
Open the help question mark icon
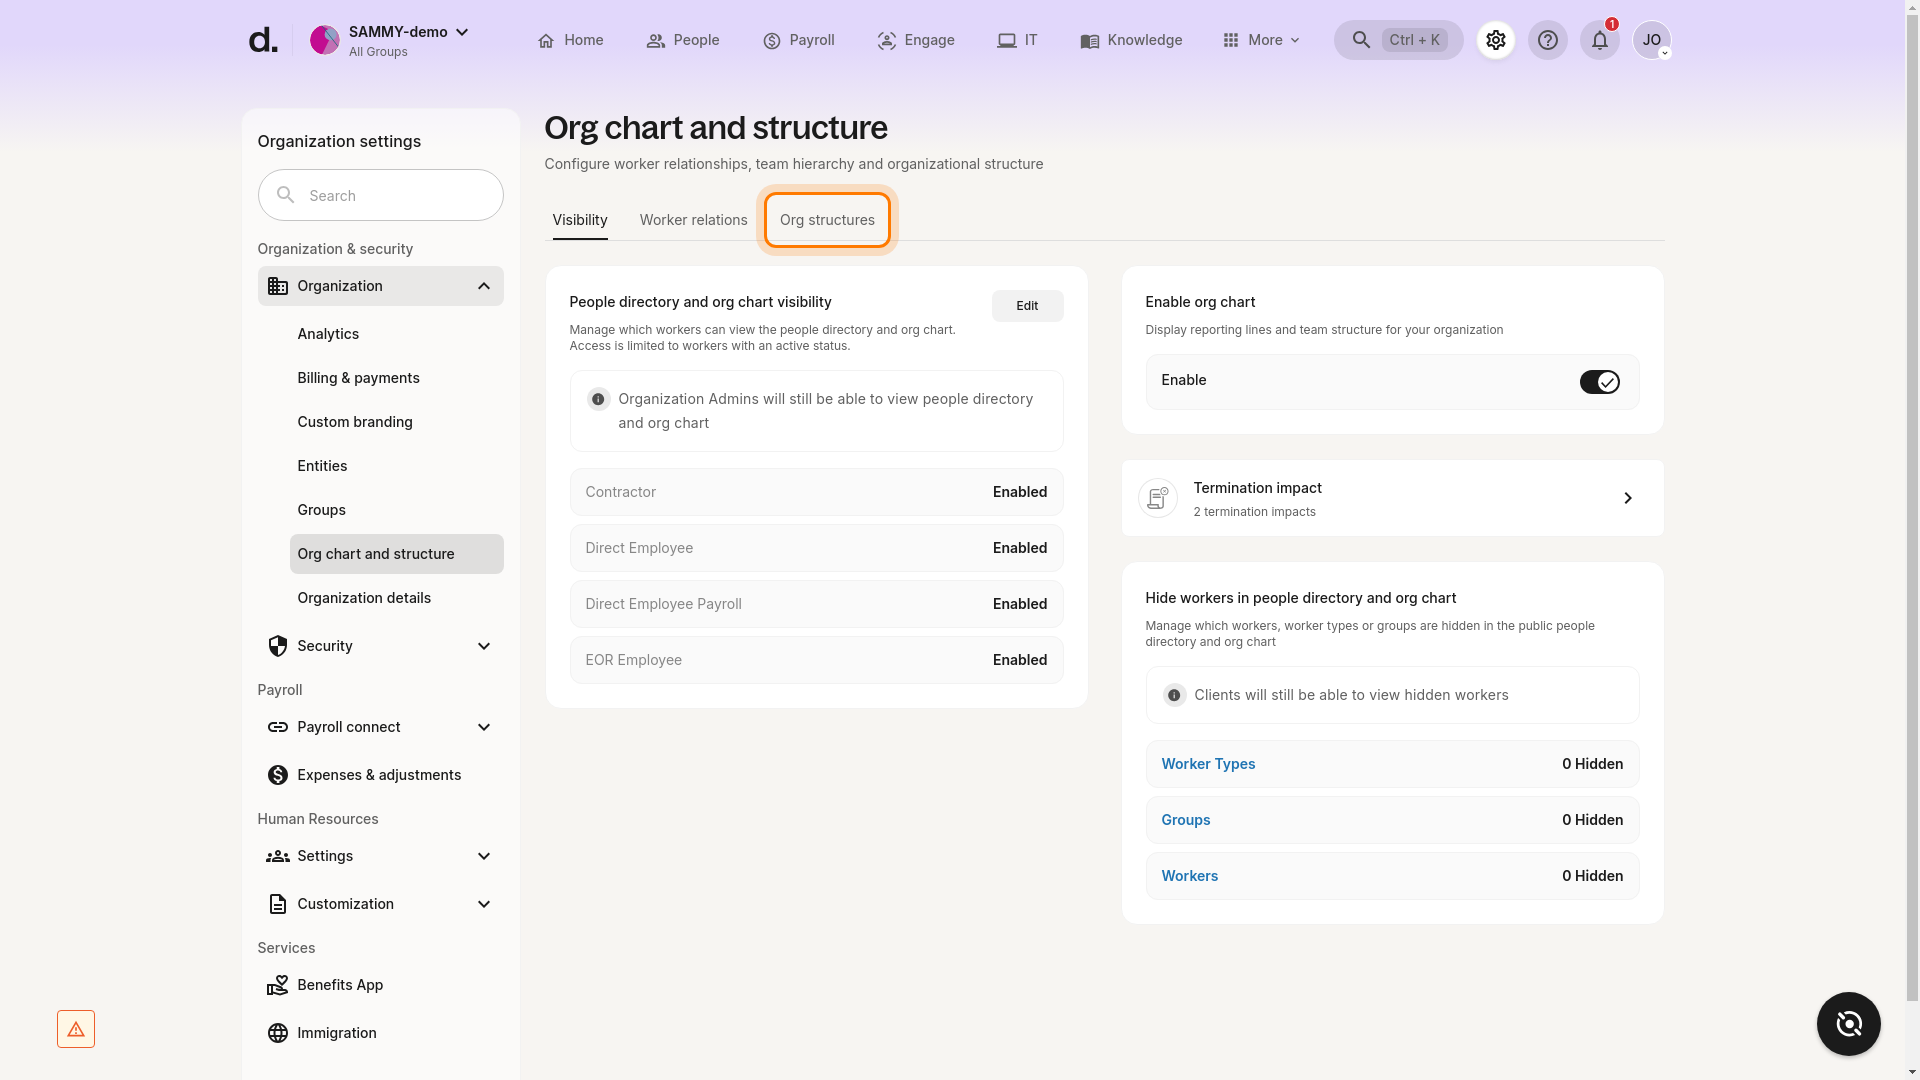[x=1548, y=40]
